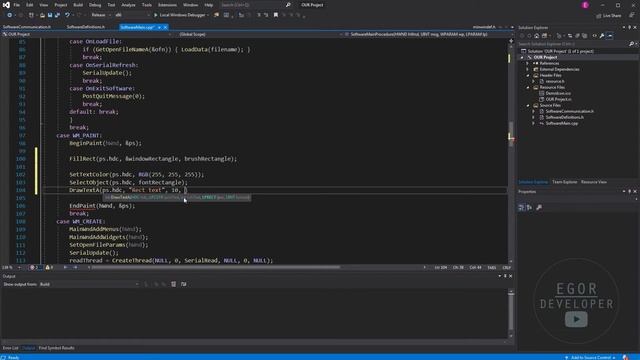Click Alphabetical sort icon in Properties panel

(529, 207)
